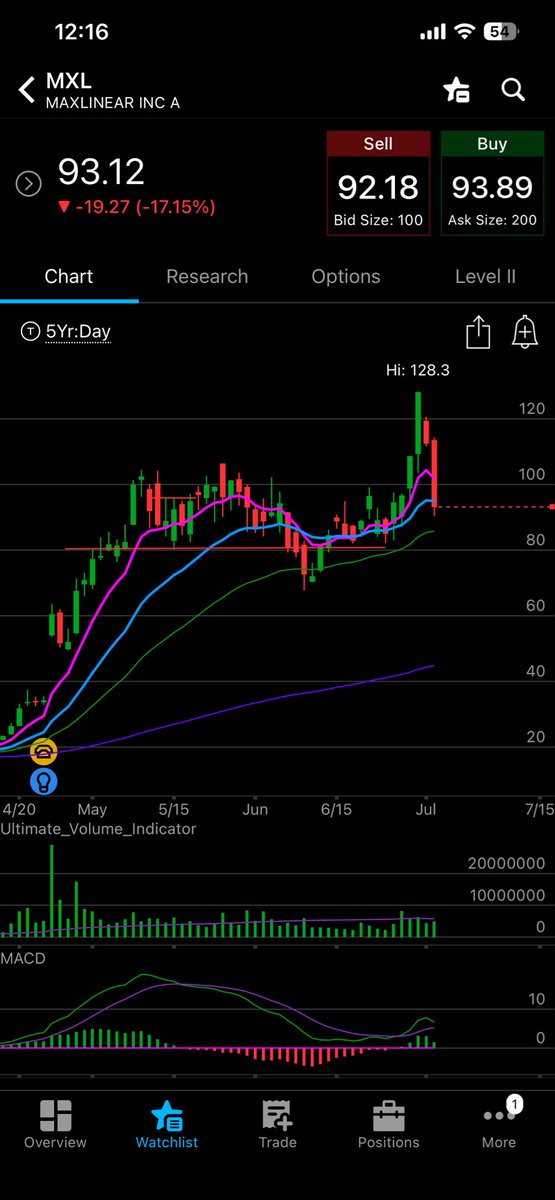Screen dimensions: 555x1200
Task: Tap the MAXLINEAR INC A company name
Action: click(113, 103)
